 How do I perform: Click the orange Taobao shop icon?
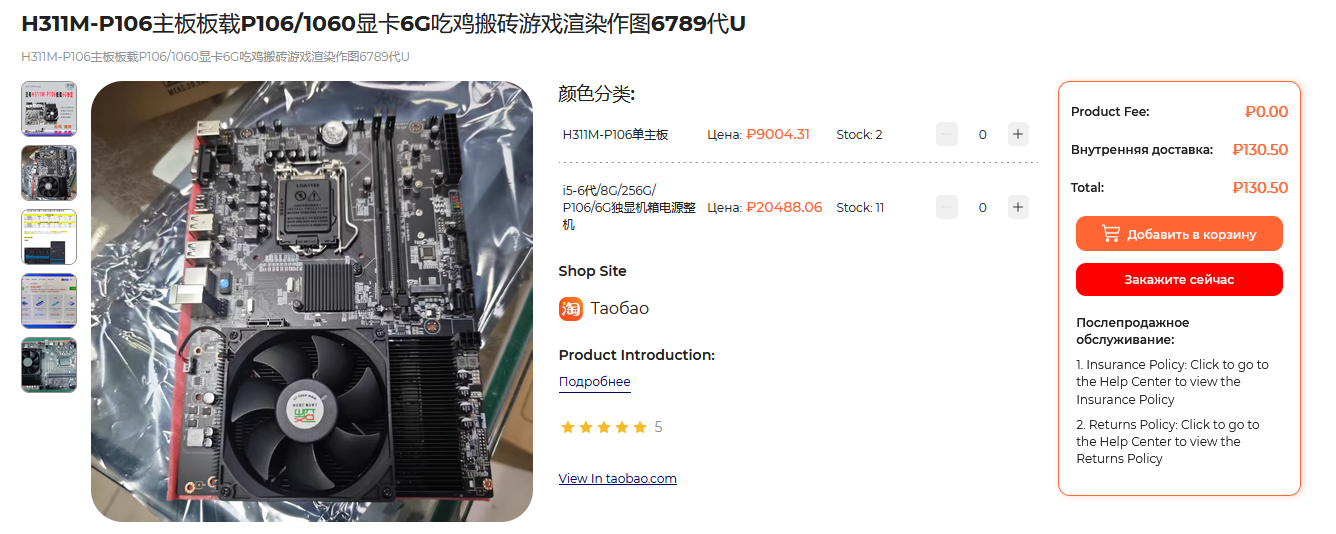point(571,308)
